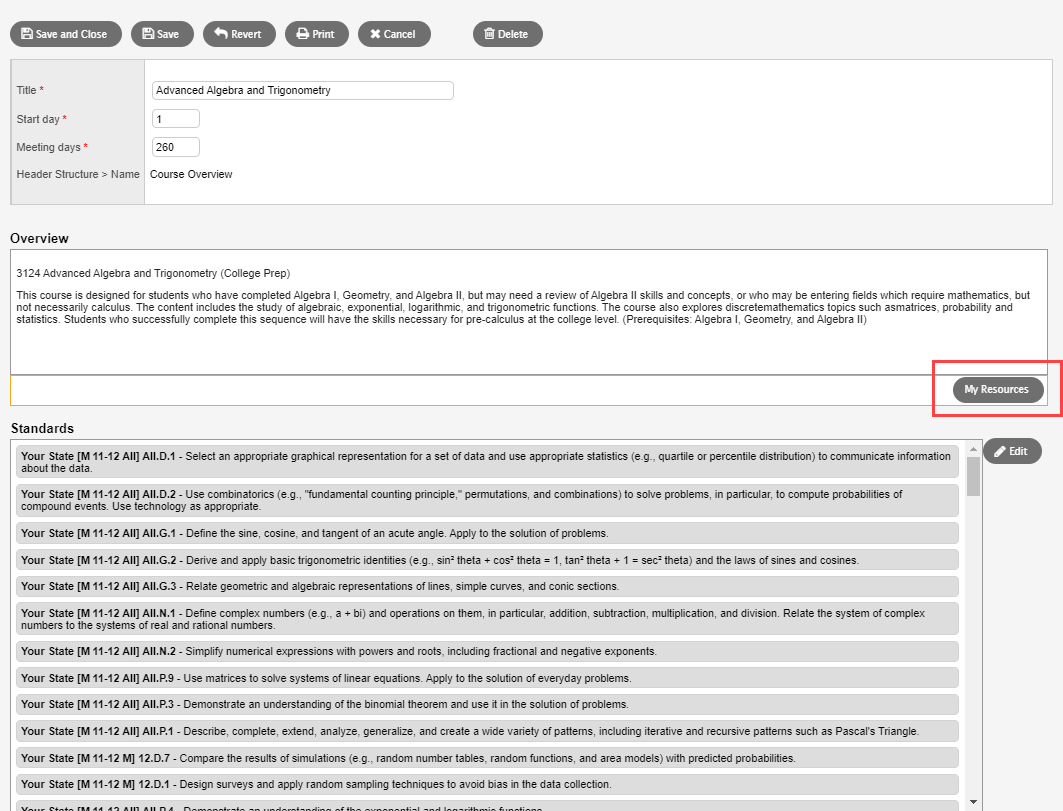Click the Save button with the disk icon
The image size is (1063, 811).
coord(161,34)
